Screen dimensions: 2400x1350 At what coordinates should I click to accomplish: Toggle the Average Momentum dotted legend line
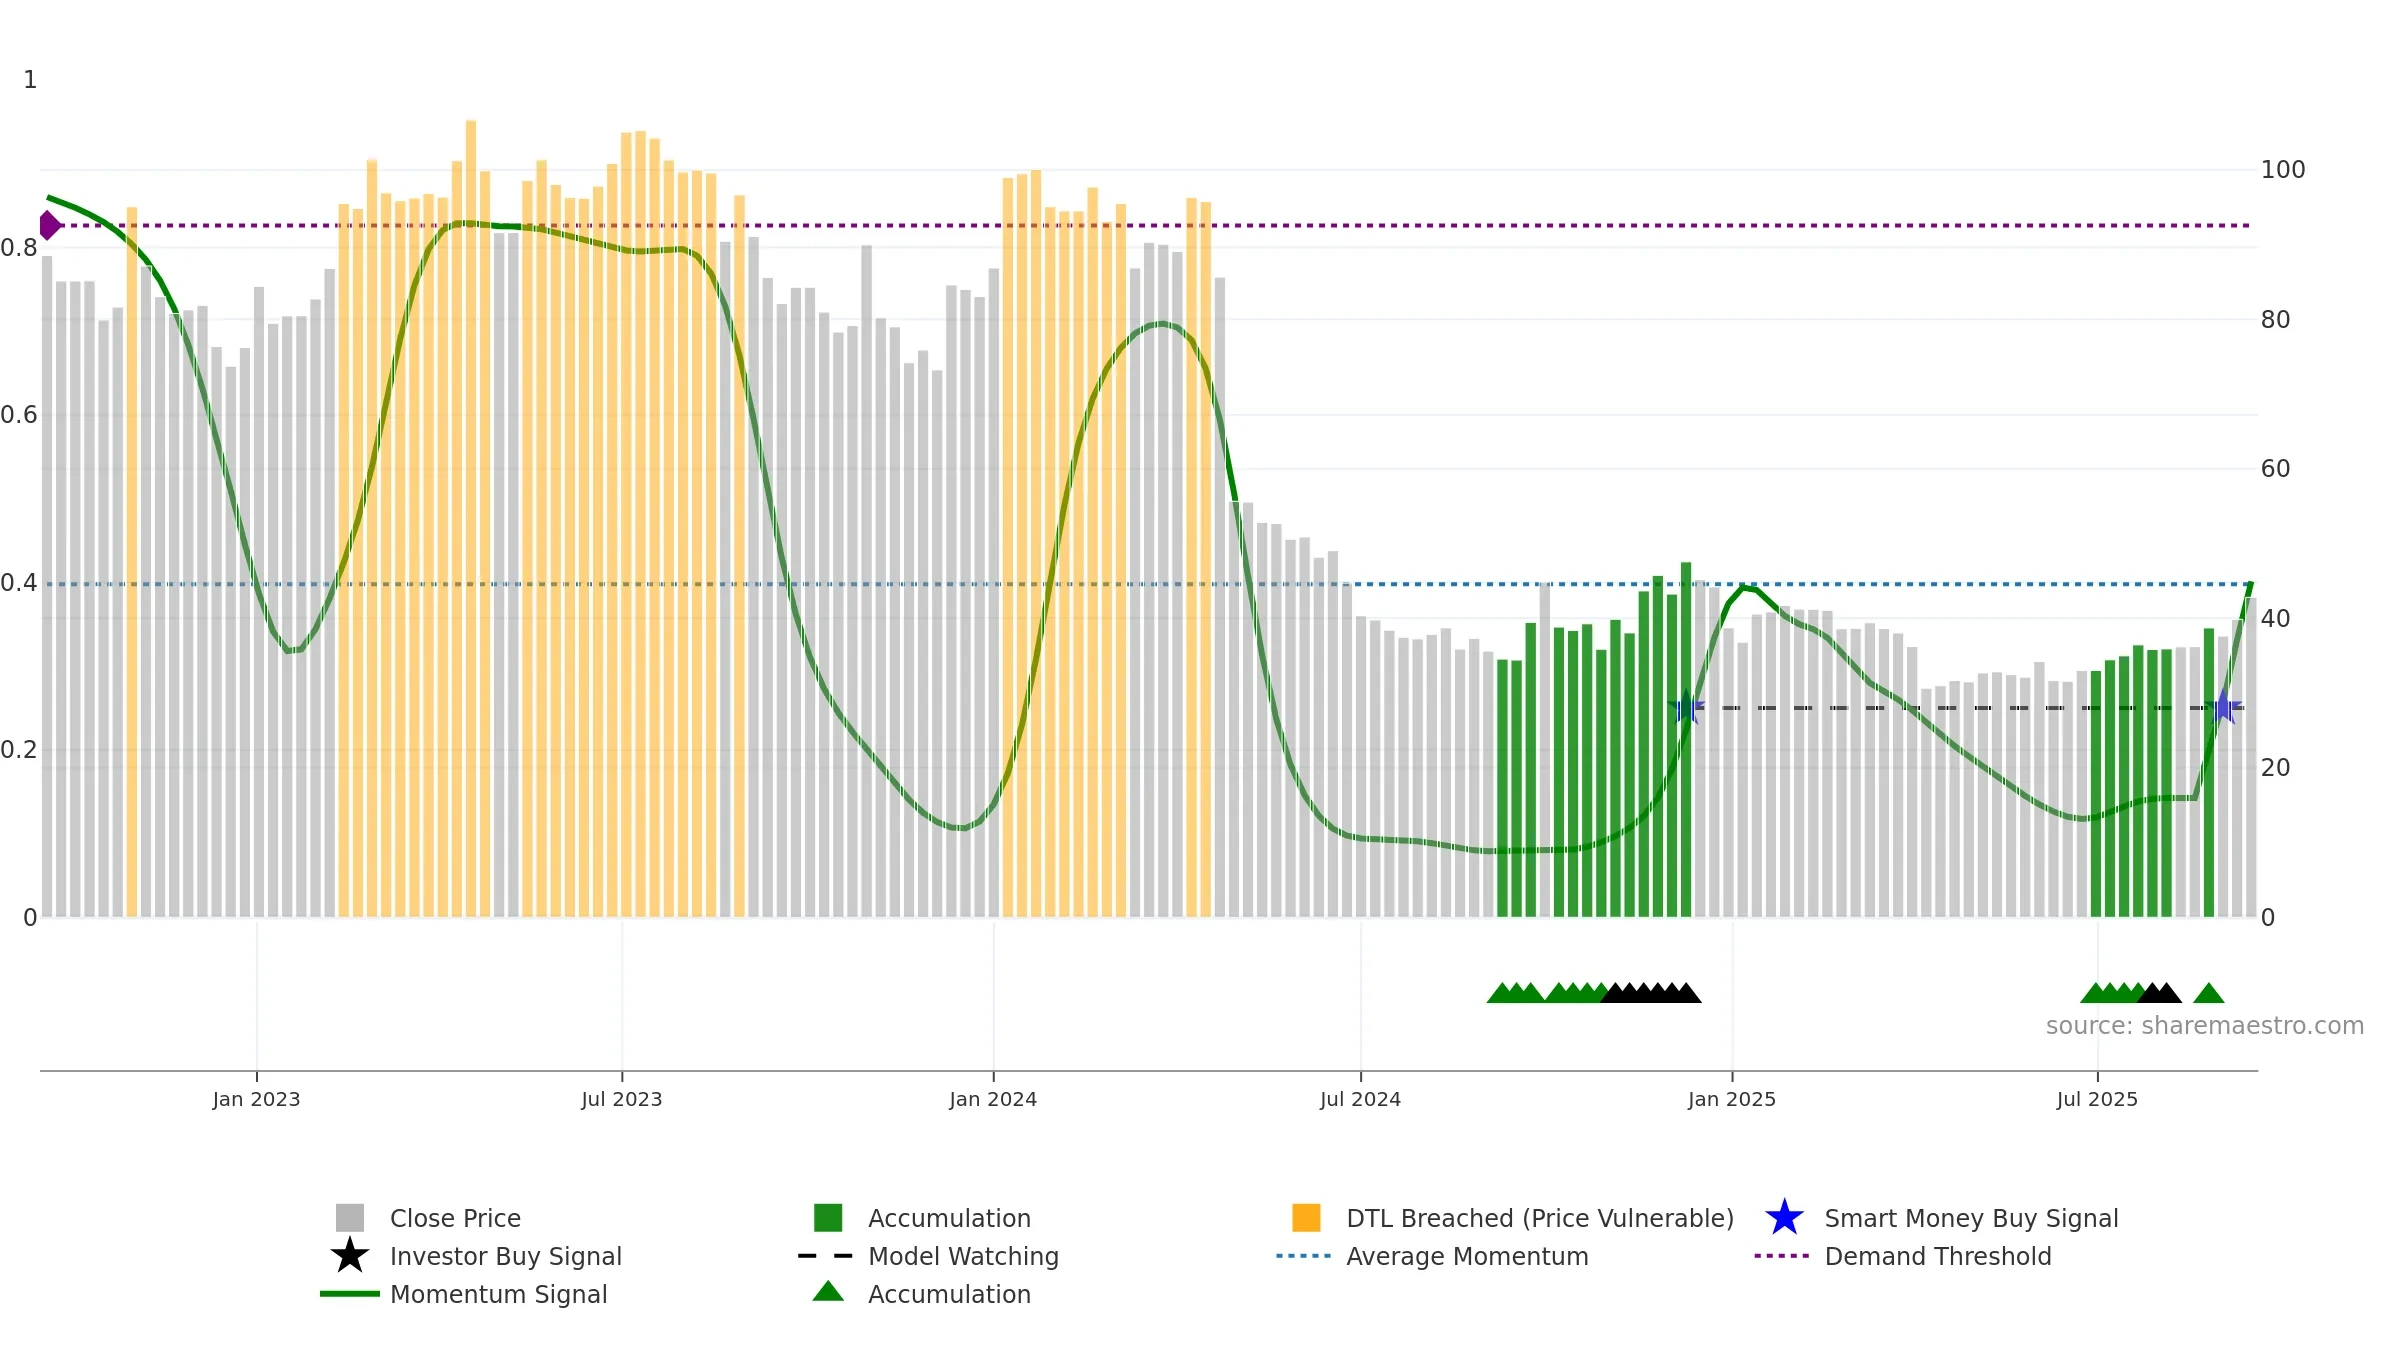pyautogui.click(x=1304, y=1256)
